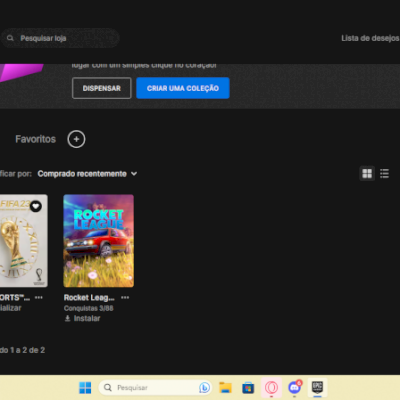Click CRIAR UMA COLEÇÃO button
This screenshot has height=400, width=400.
pos(183,88)
